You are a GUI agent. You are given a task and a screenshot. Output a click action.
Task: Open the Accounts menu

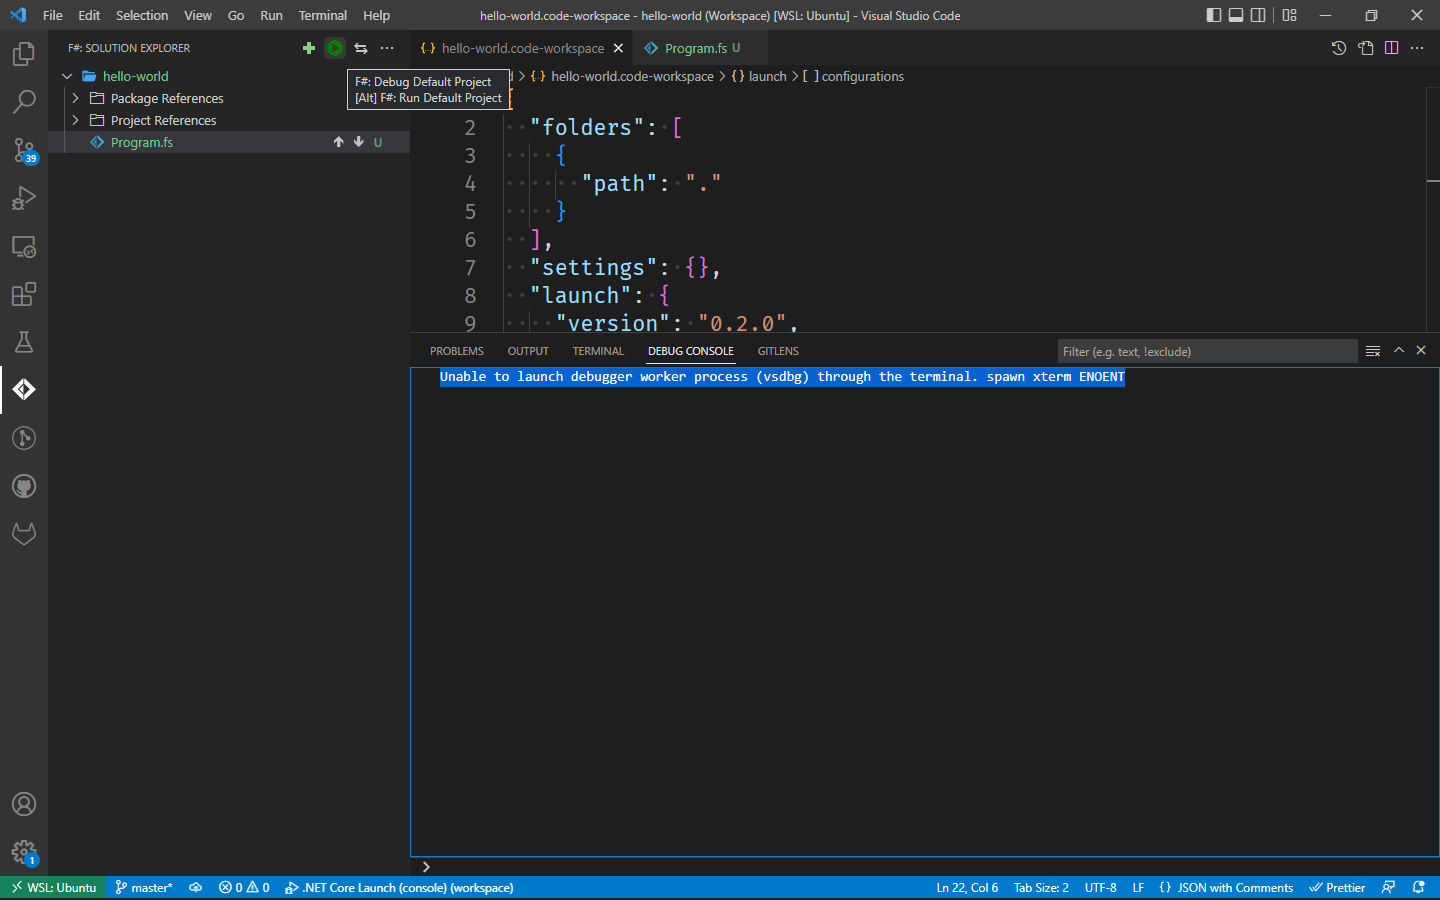point(24,804)
